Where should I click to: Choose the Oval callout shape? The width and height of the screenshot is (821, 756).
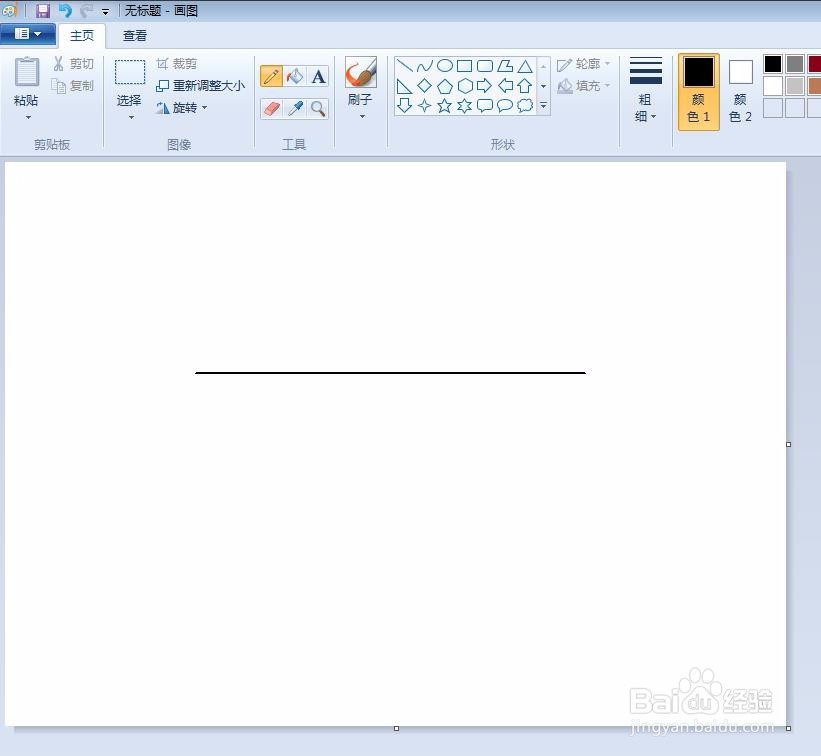tap(505, 106)
